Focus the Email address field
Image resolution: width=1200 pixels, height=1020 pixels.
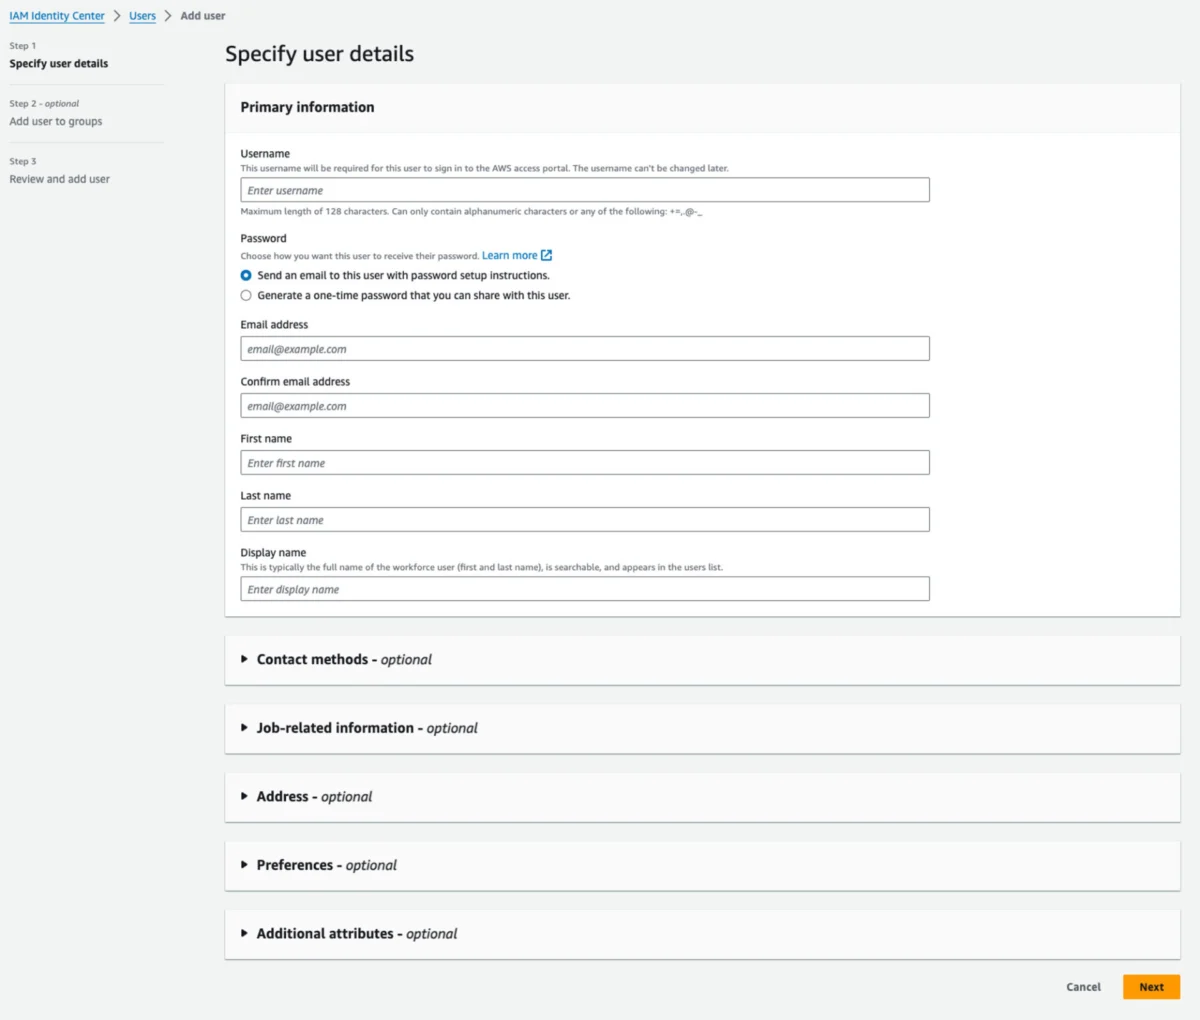585,349
